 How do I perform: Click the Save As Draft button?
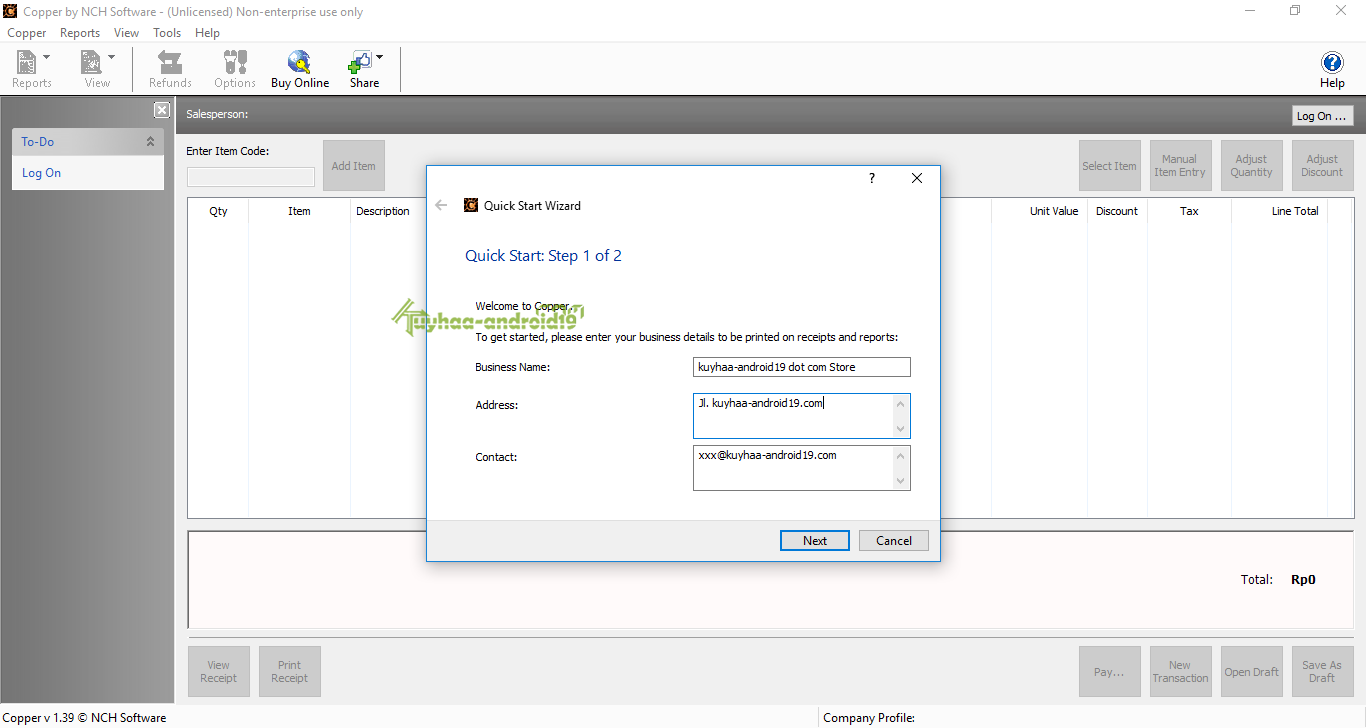[x=1322, y=672]
